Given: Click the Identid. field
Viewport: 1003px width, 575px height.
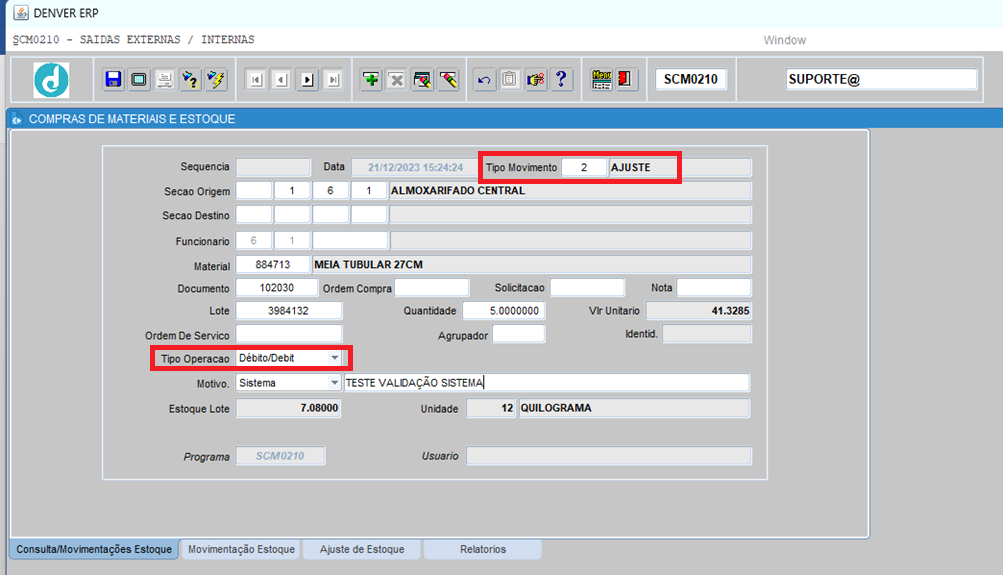Looking at the screenshot, I should pyautogui.click(x=707, y=334).
